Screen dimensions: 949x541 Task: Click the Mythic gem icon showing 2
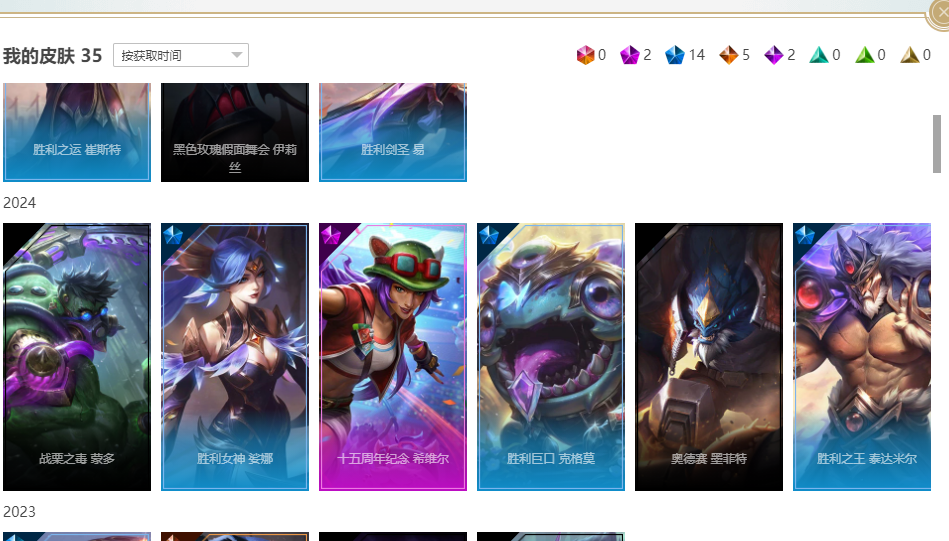pyautogui.click(x=630, y=55)
